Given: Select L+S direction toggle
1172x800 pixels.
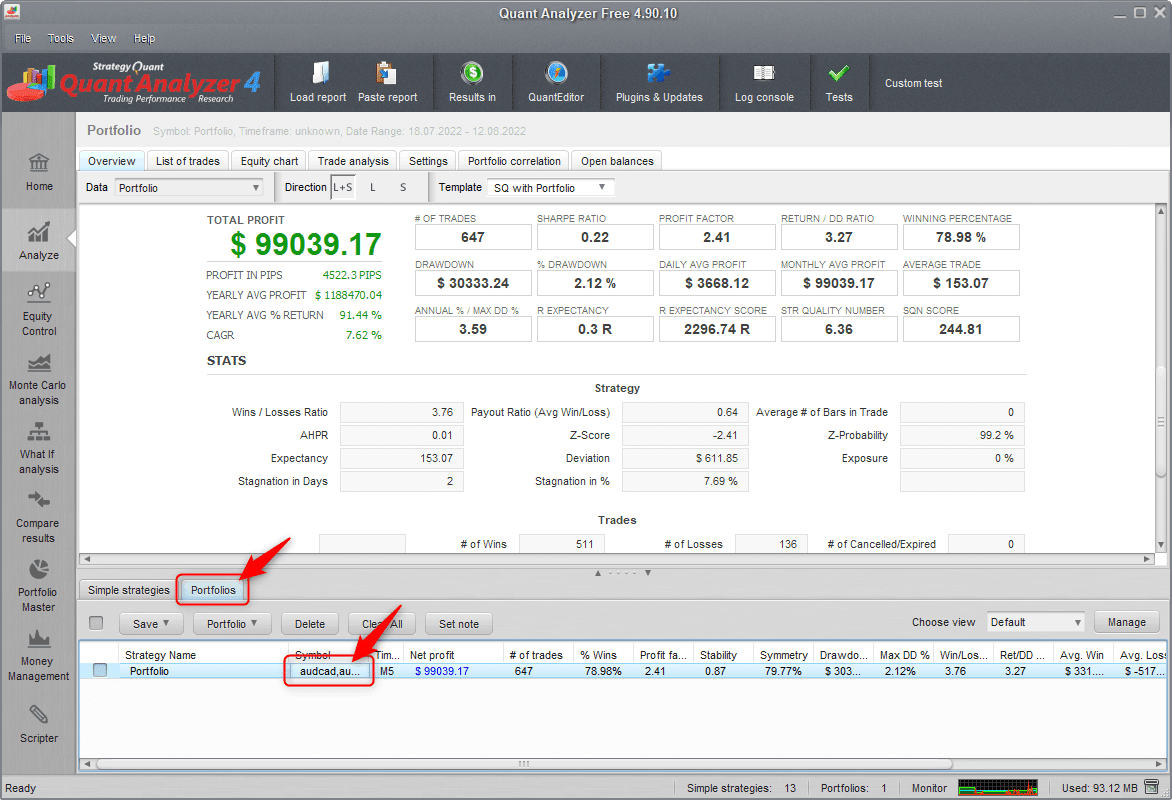Looking at the screenshot, I should tap(342, 187).
